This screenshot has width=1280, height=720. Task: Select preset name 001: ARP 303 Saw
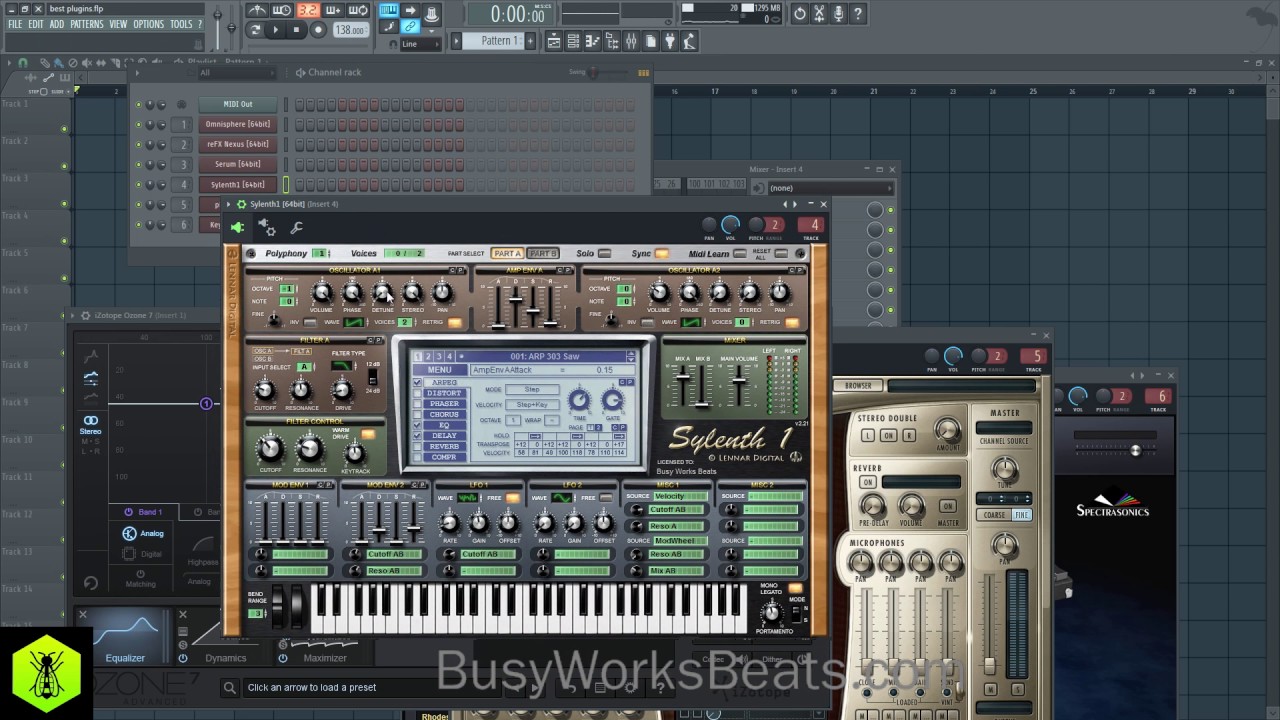point(546,357)
